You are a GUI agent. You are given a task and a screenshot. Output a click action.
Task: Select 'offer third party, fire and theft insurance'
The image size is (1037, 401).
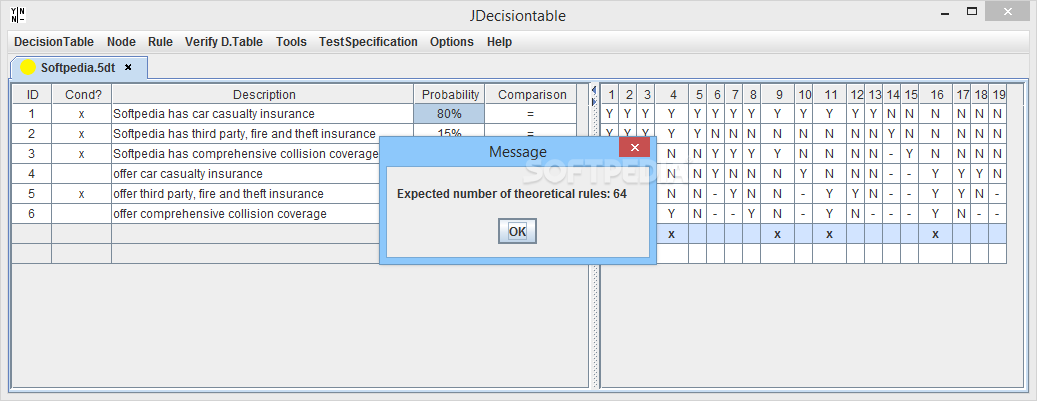pyautogui.click(x=246, y=194)
